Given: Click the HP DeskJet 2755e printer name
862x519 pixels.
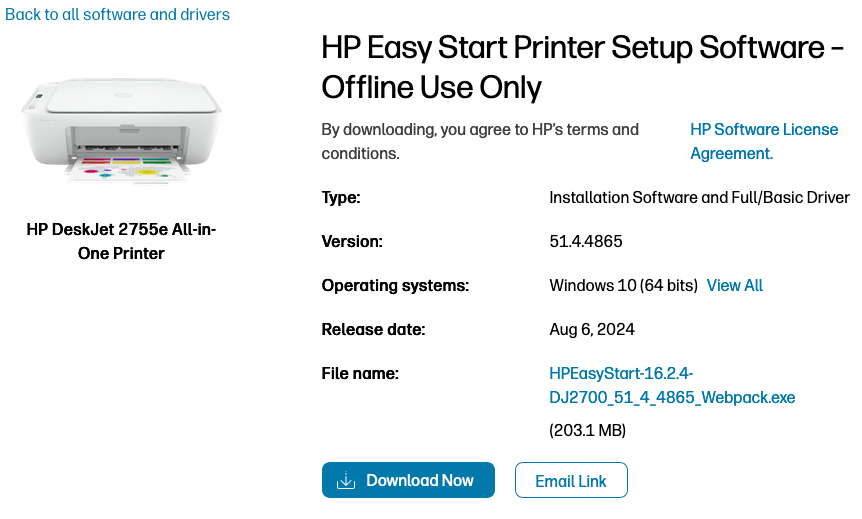Looking at the screenshot, I should pyautogui.click(x=121, y=241).
